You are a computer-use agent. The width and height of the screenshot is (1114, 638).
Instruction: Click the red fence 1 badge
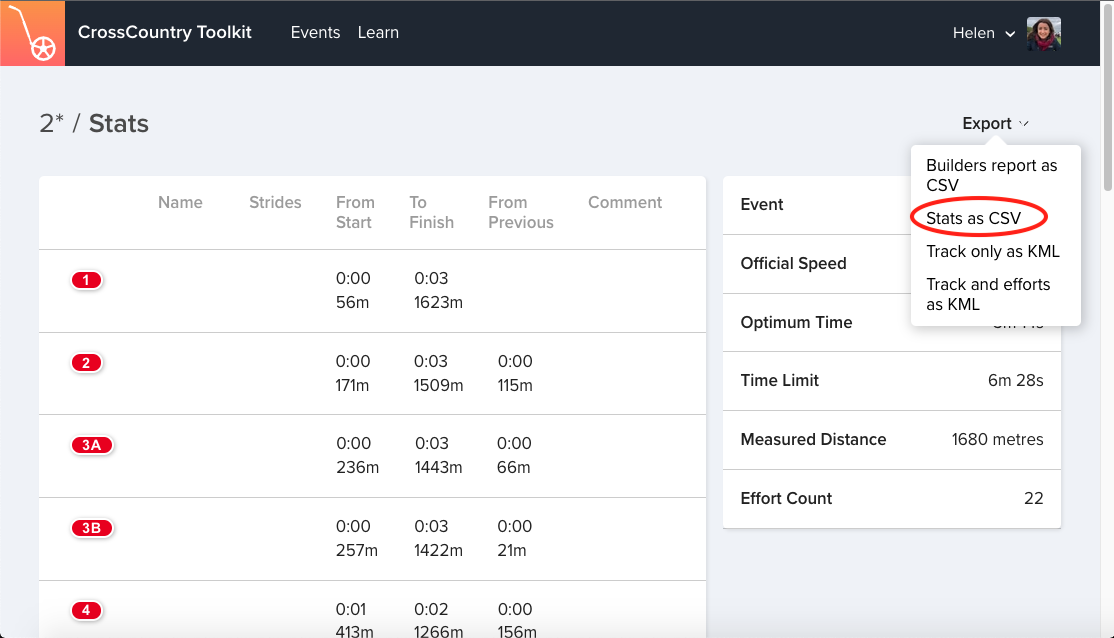[x=87, y=280]
